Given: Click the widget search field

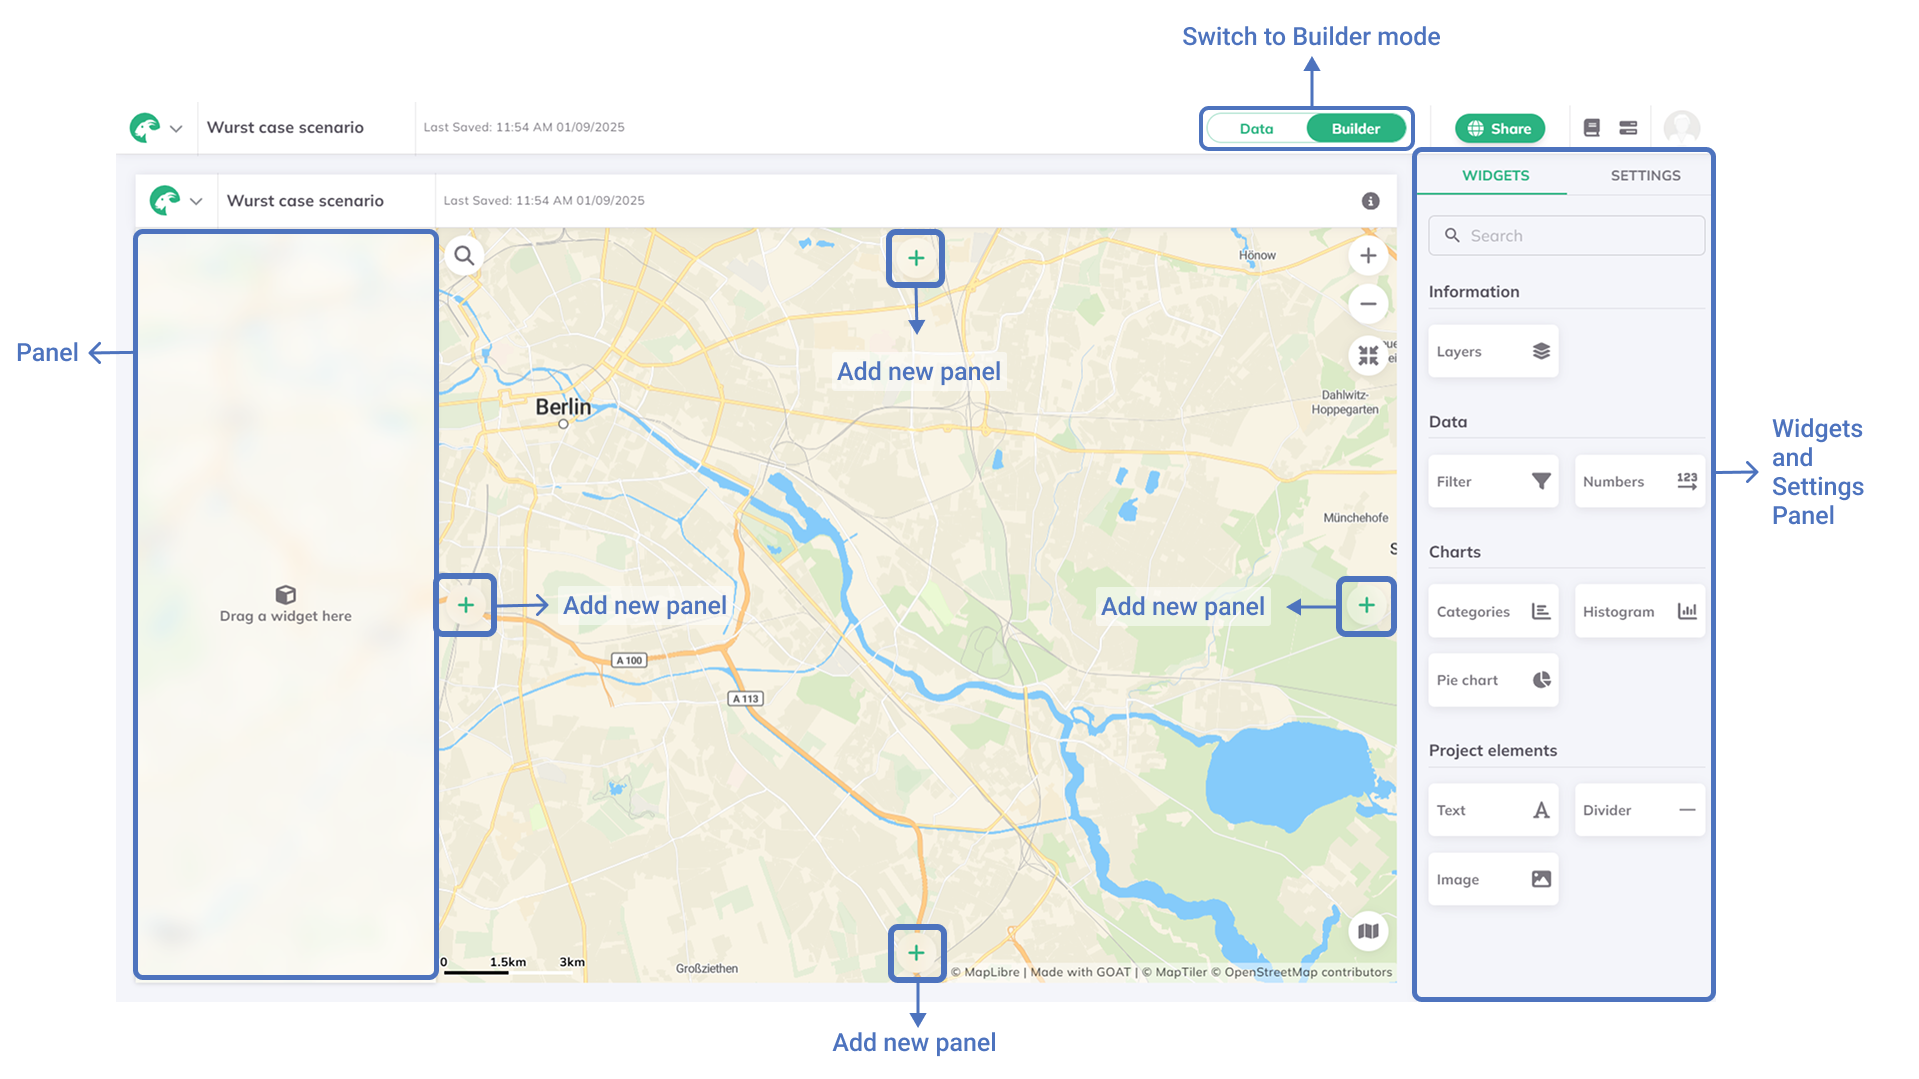Looking at the screenshot, I should click(1566, 235).
